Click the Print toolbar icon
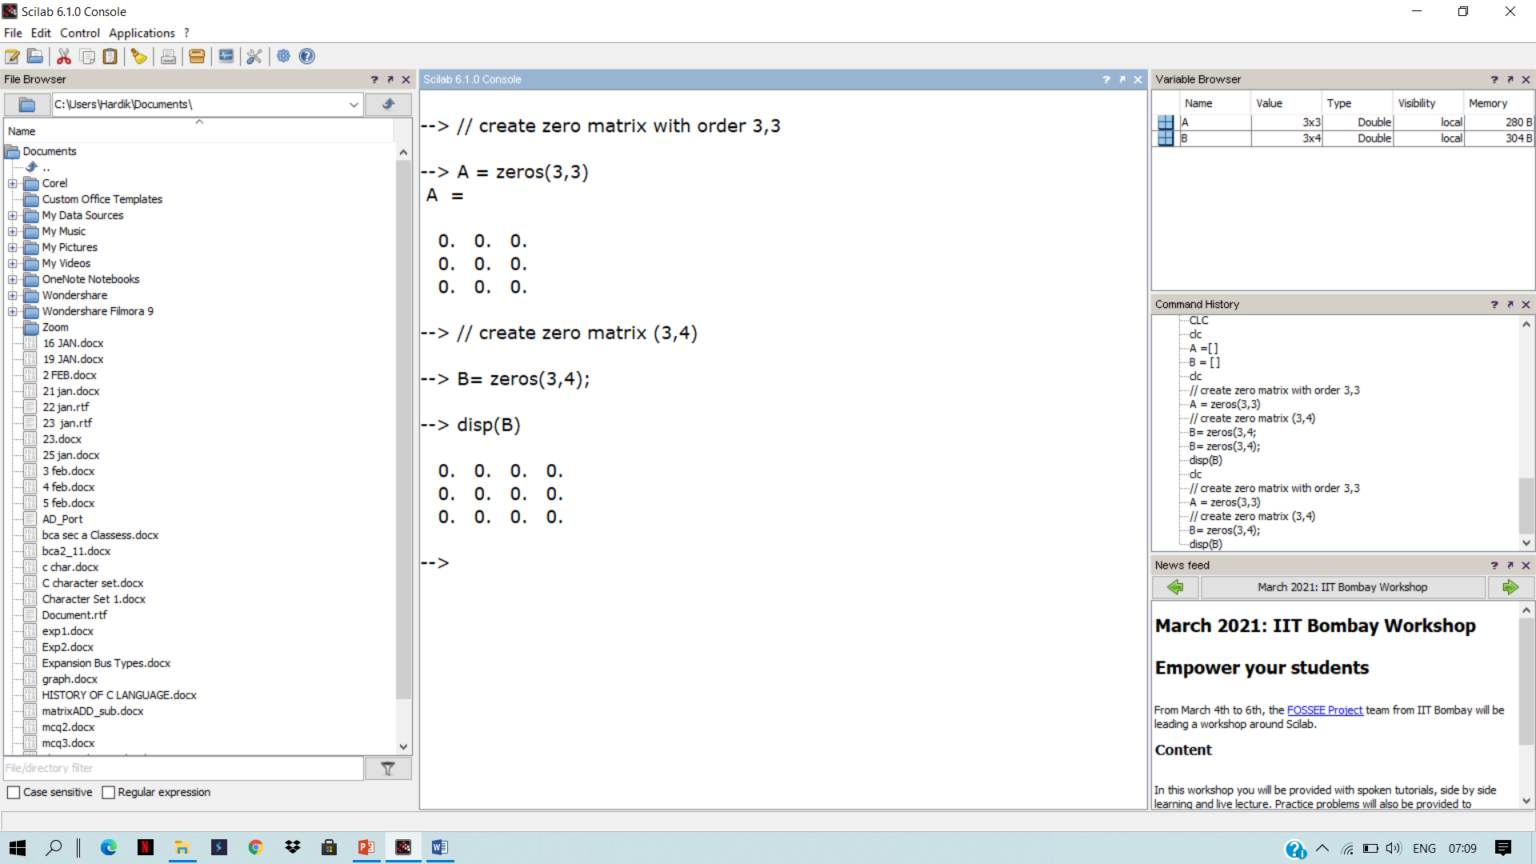The image size is (1536, 864). point(167,56)
